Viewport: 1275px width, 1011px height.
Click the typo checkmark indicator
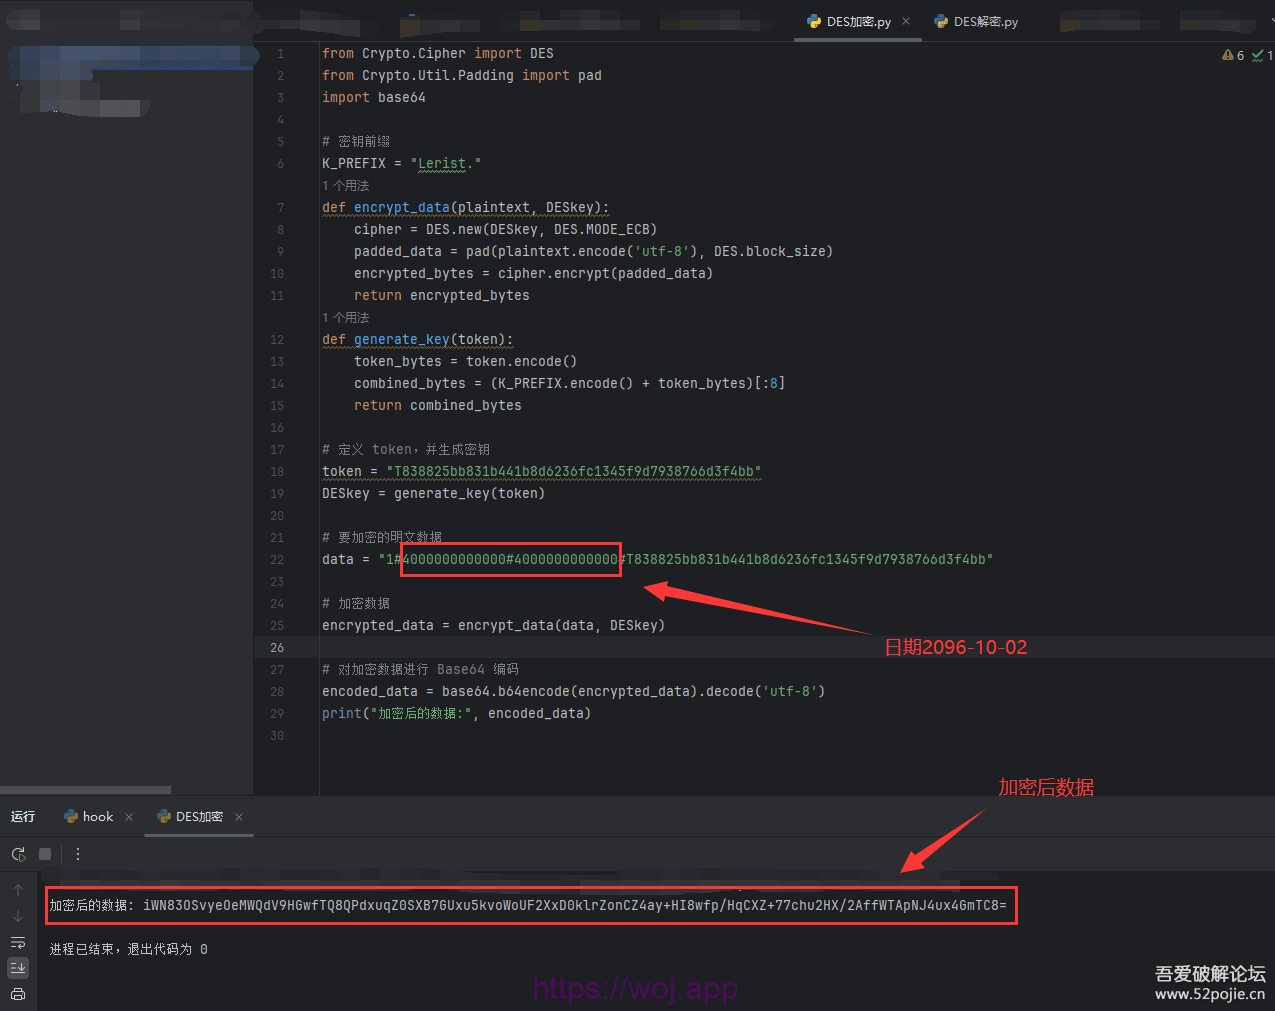click(1261, 56)
